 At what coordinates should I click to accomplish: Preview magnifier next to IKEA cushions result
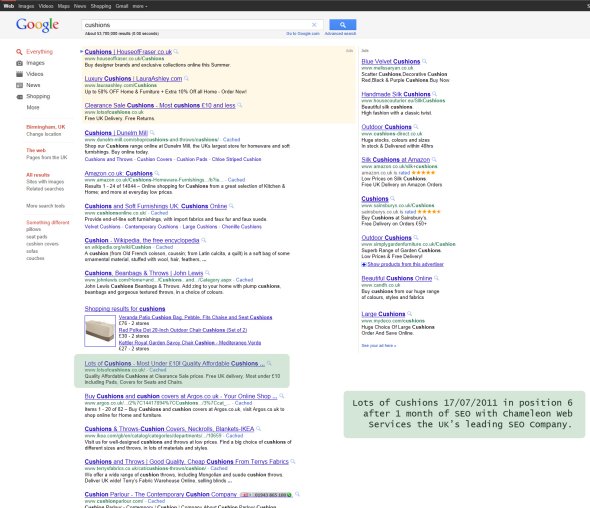pyautogui.click(x=259, y=429)
